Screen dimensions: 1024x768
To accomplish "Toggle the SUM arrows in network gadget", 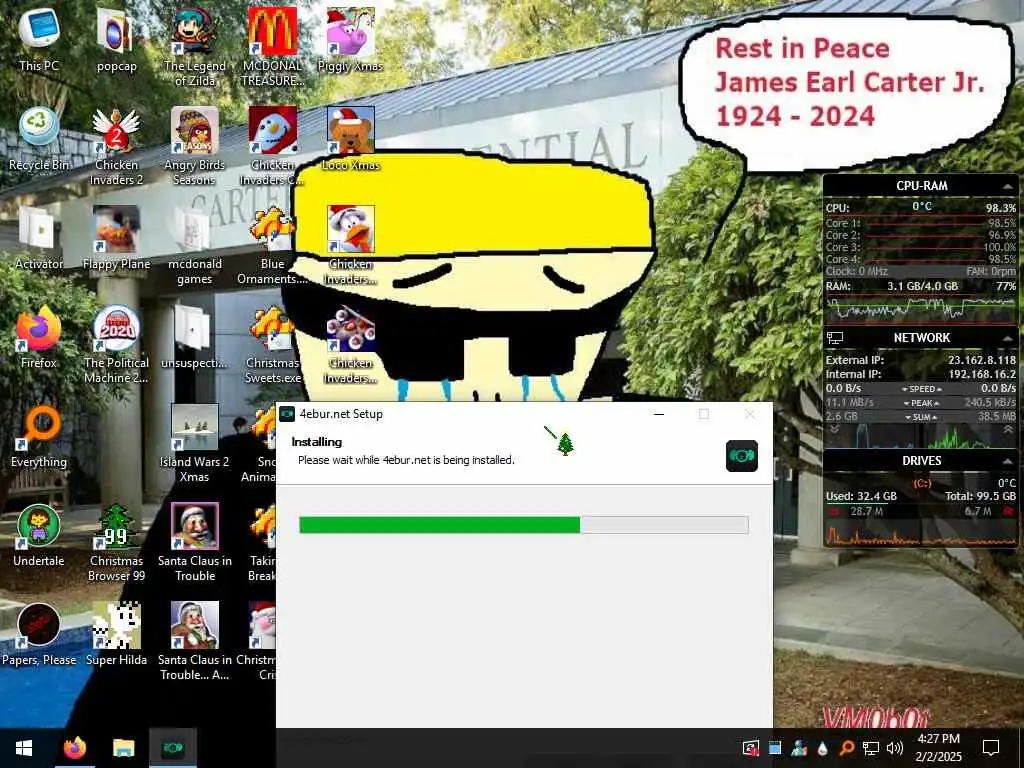I will pyautogui.click(x=921, y=417).
